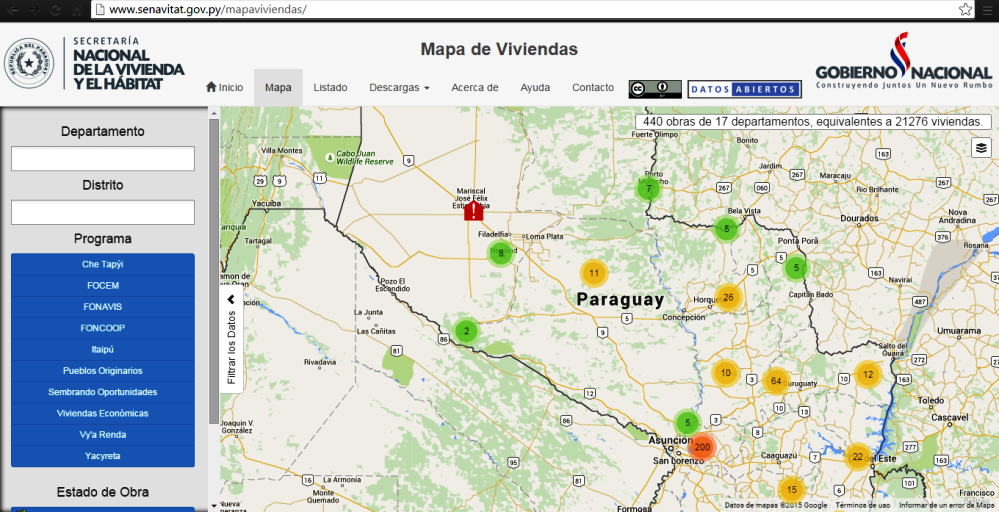Select the Viviendas Económicas program button
999x512 pixels.
click(x=103, y=413)
